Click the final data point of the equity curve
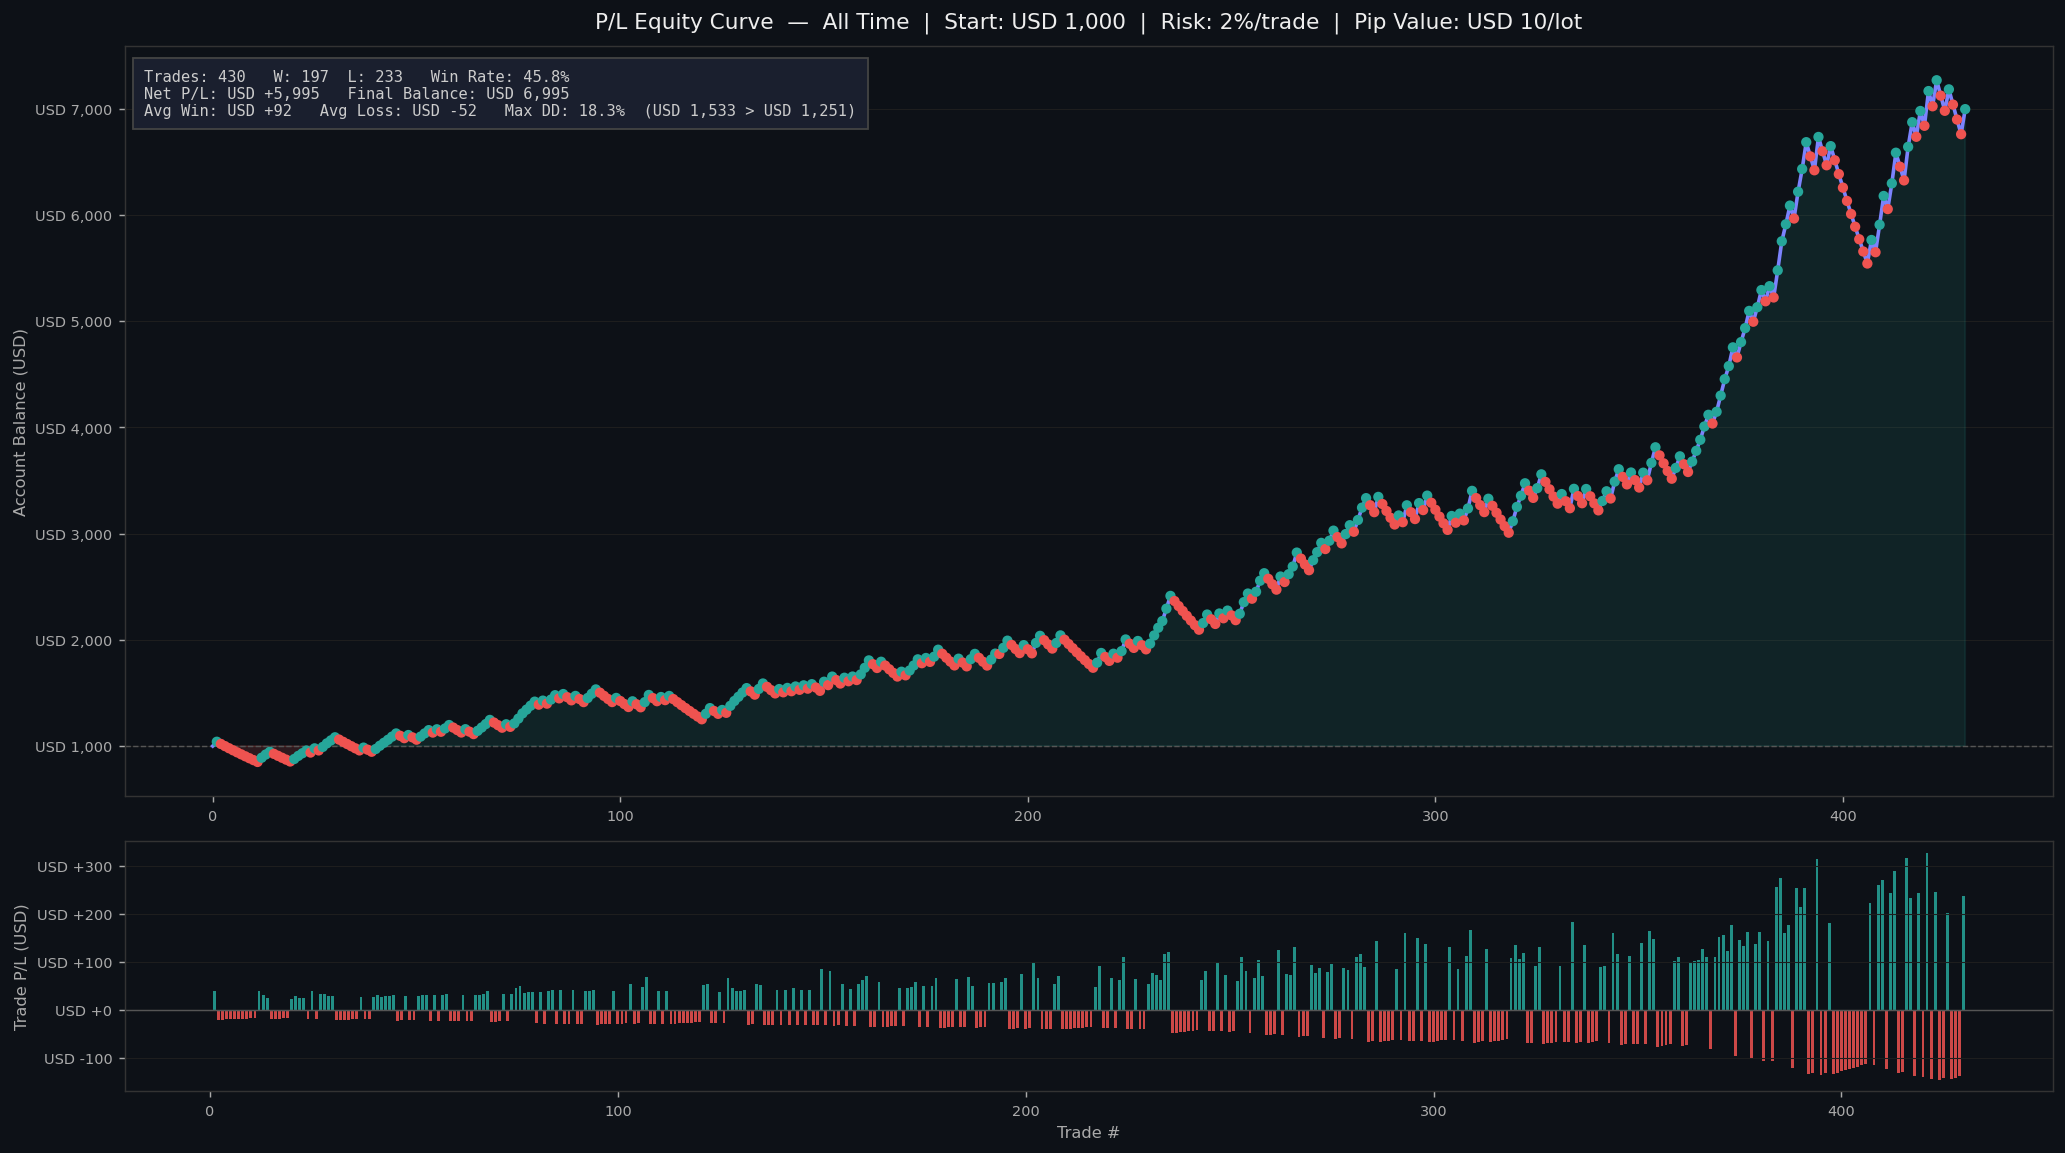This screenshot has height=1153, width=2065. coord(1965,109)
